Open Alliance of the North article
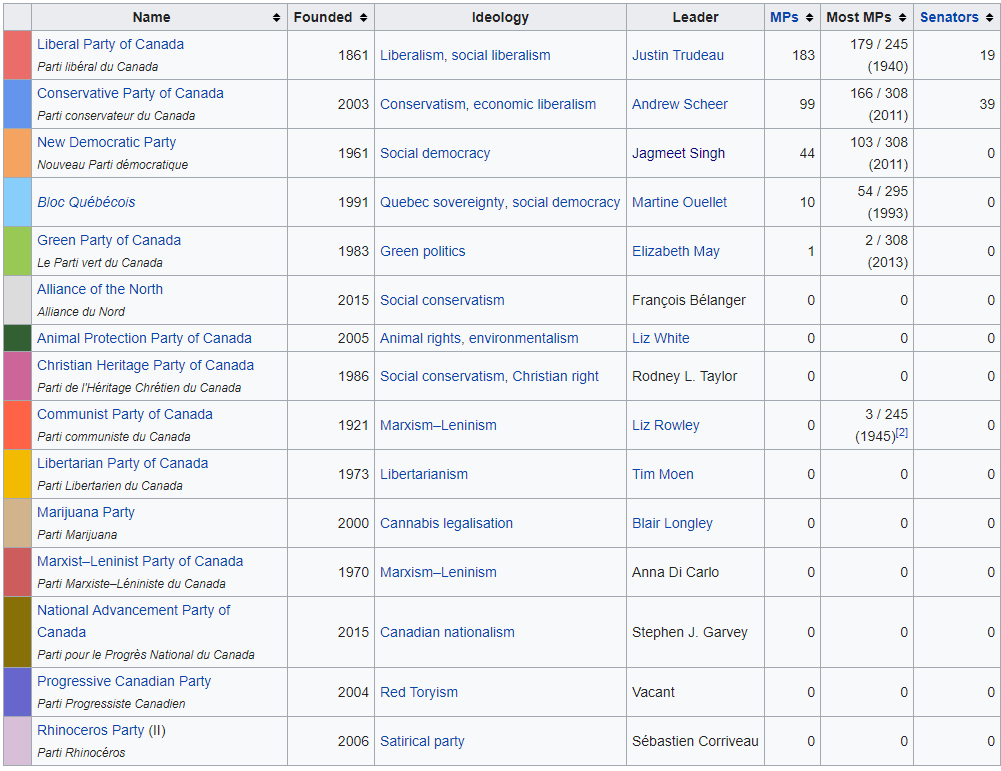Viewport: 1001px width, 771px height. 100,290
